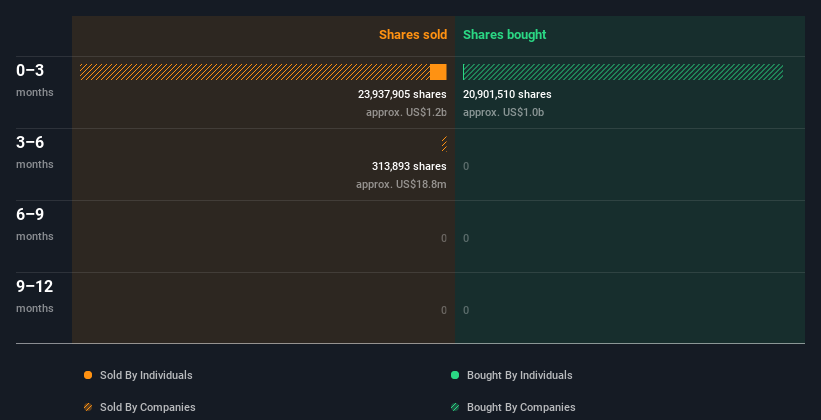This screenshot has width=821, height=420.
Task: Click the 9–12 months row label
Action: coord(34,294)
